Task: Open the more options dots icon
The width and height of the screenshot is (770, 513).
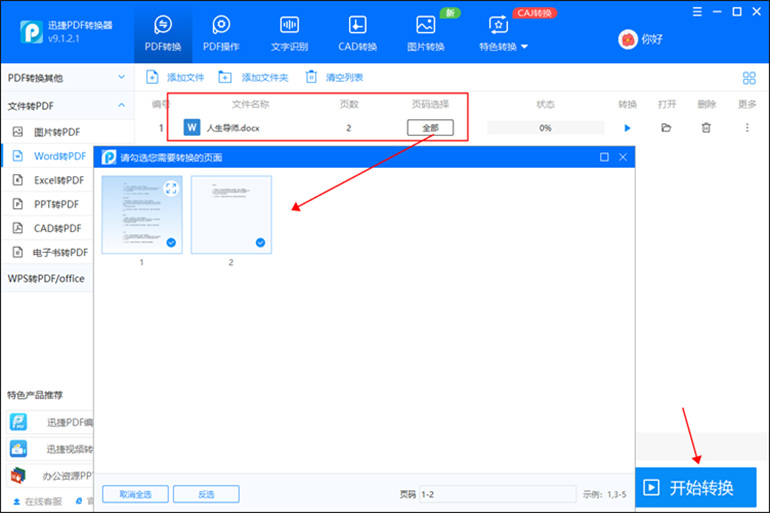Action: pyautogui.click(x=747, y=128)
